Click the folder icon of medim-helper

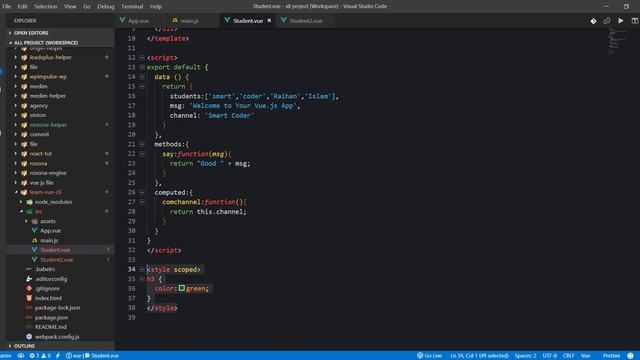pos(24,96)
